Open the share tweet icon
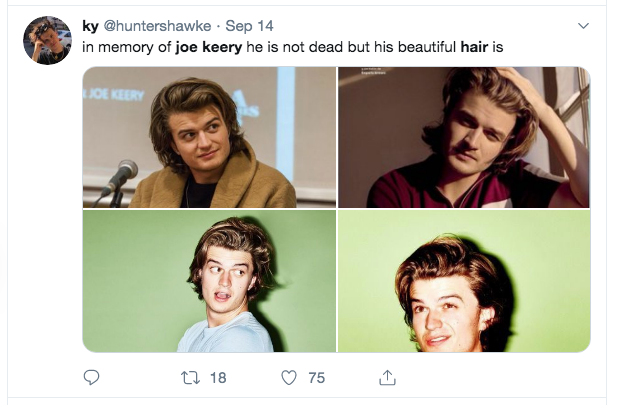The width and height of the screenshot is (624, 405). click(x=386, y=377)
